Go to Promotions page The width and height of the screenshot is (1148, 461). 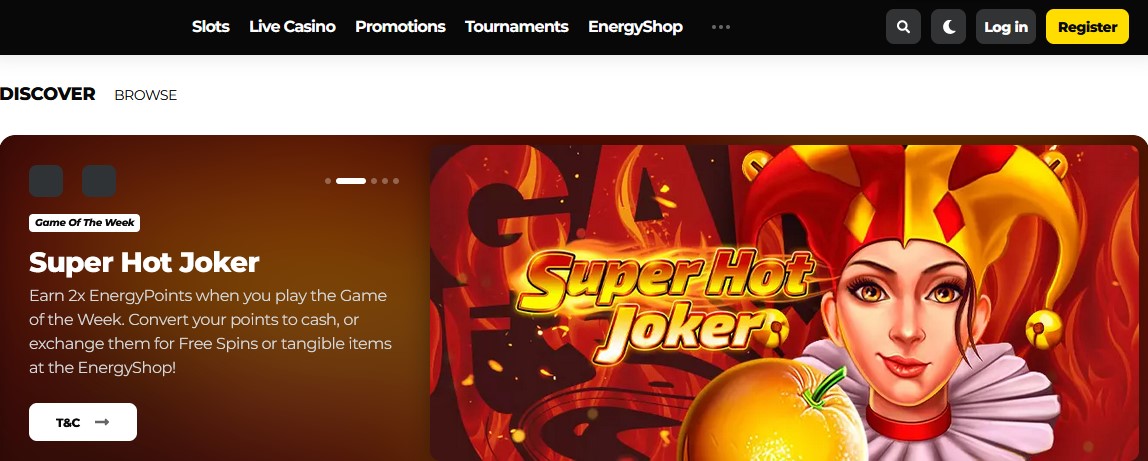click(400, 27)
